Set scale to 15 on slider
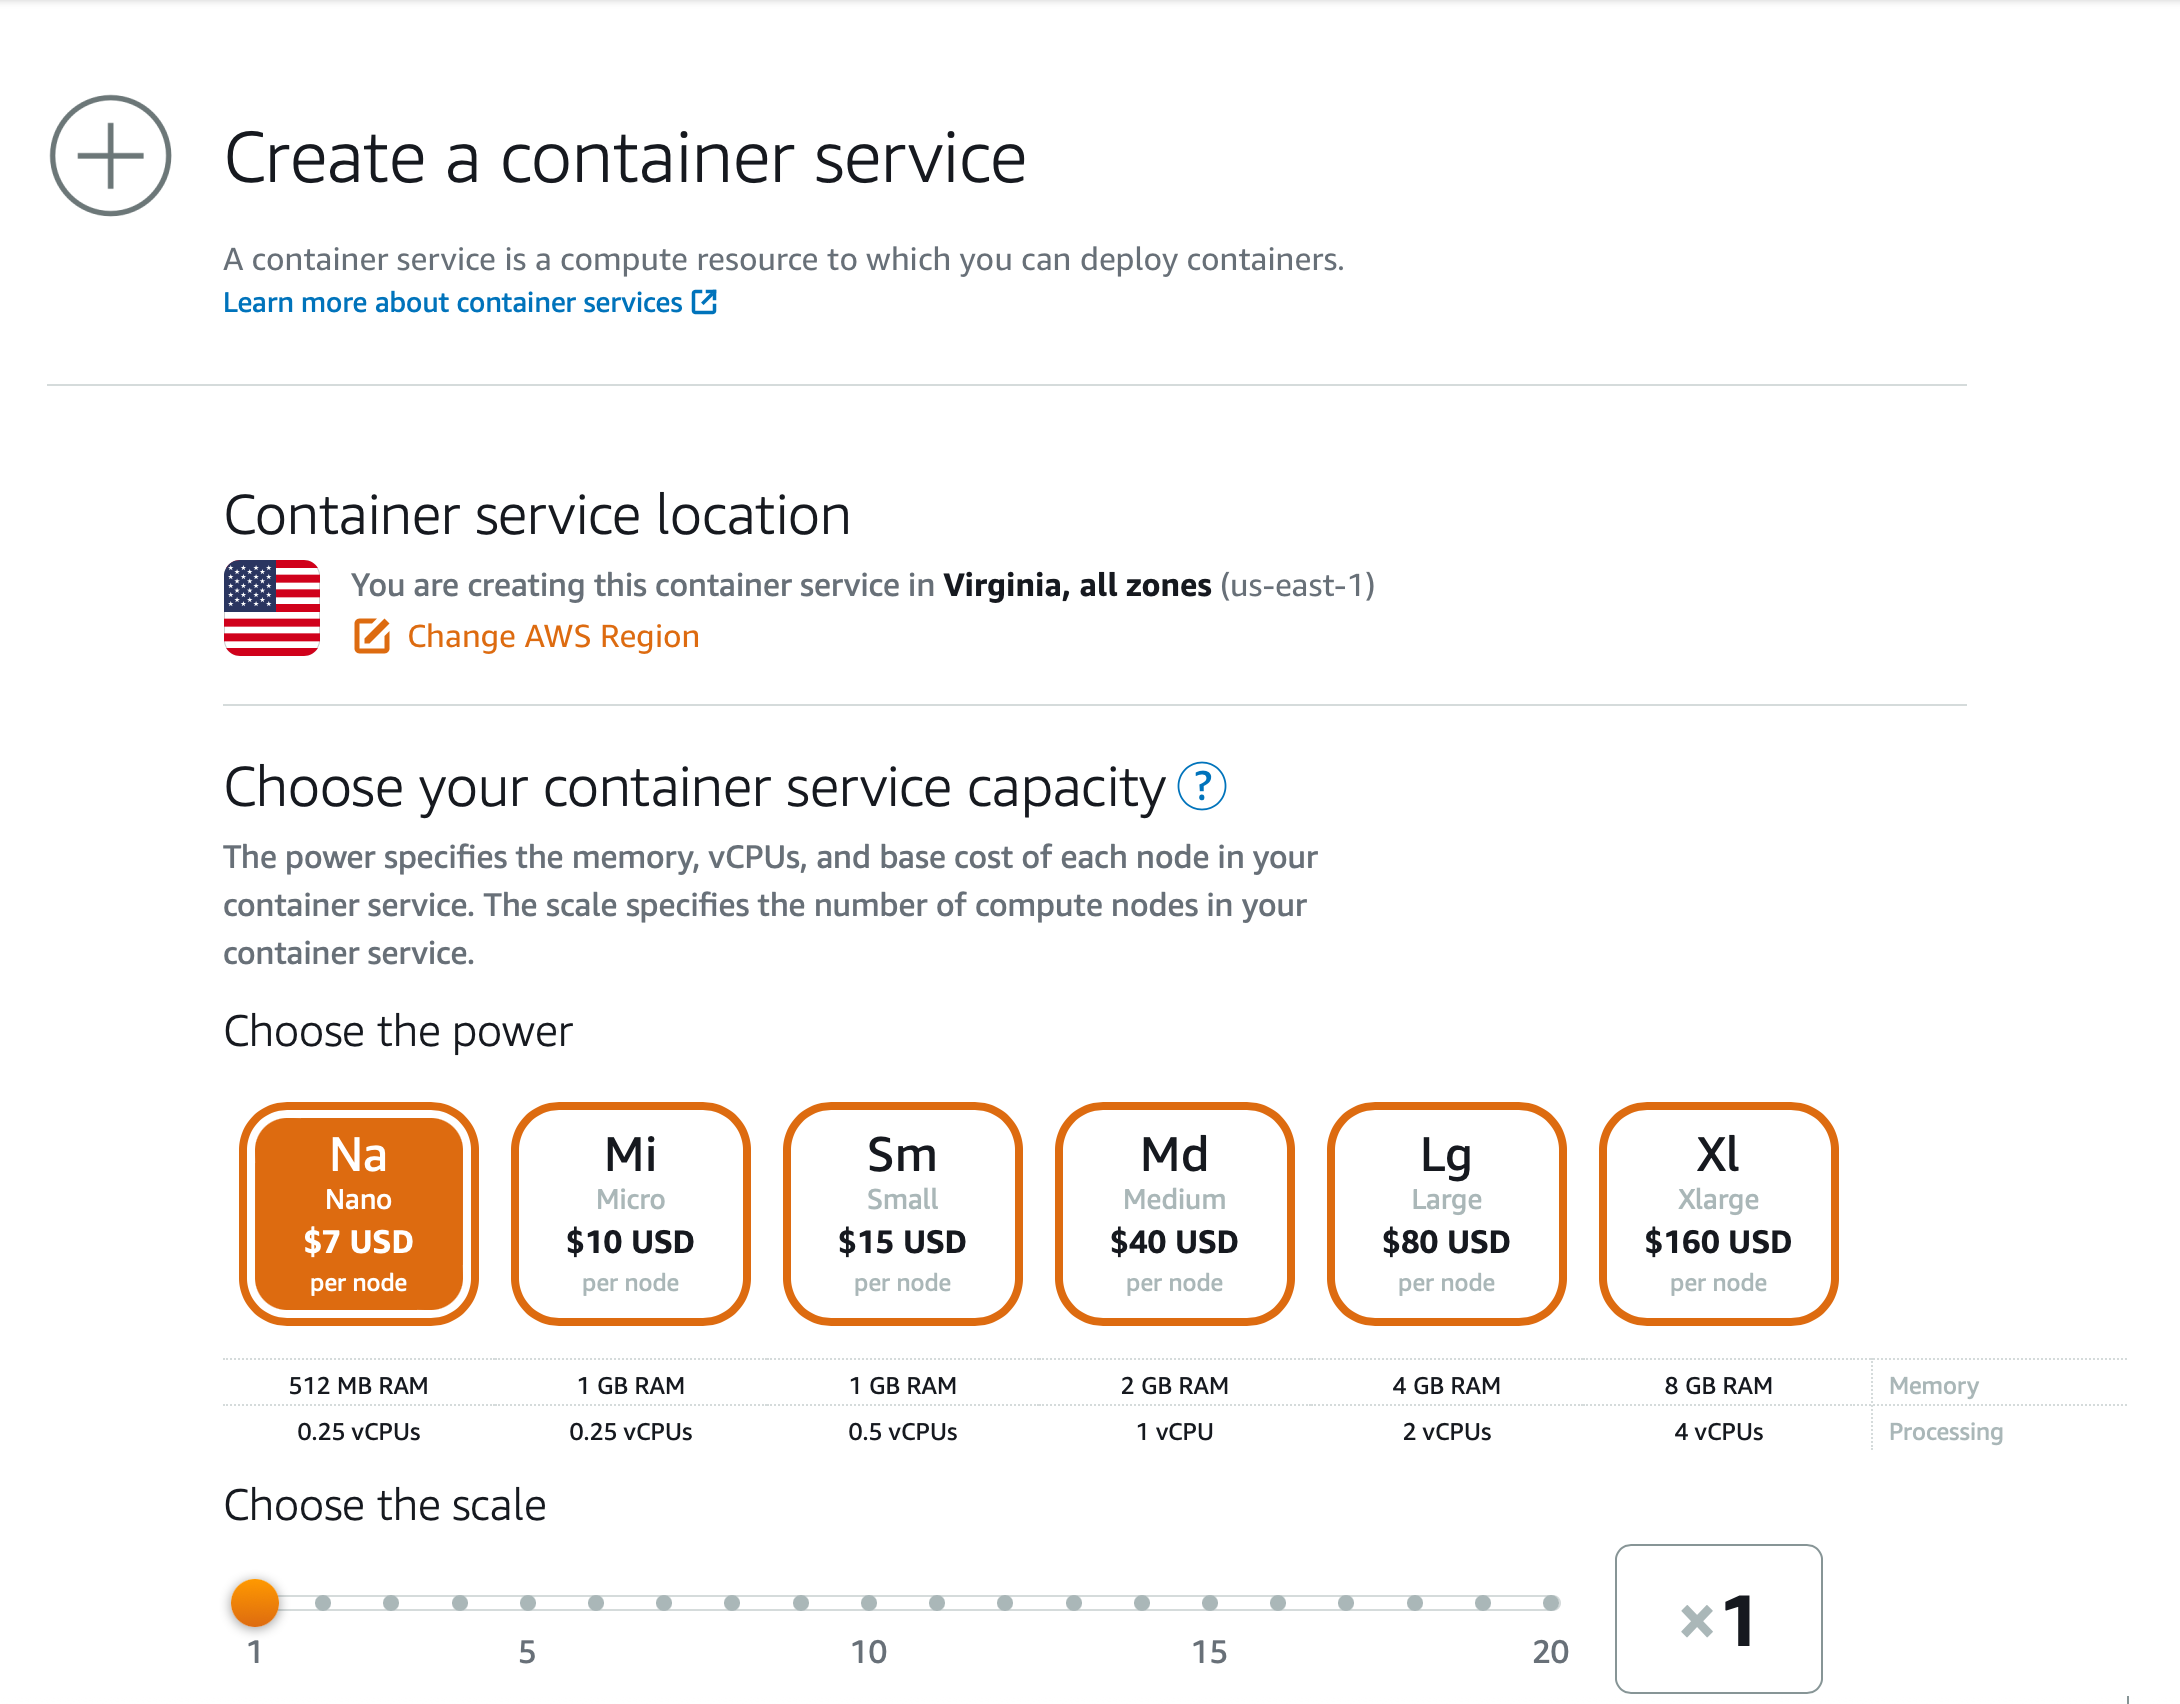 (x=1210, y=1603)
